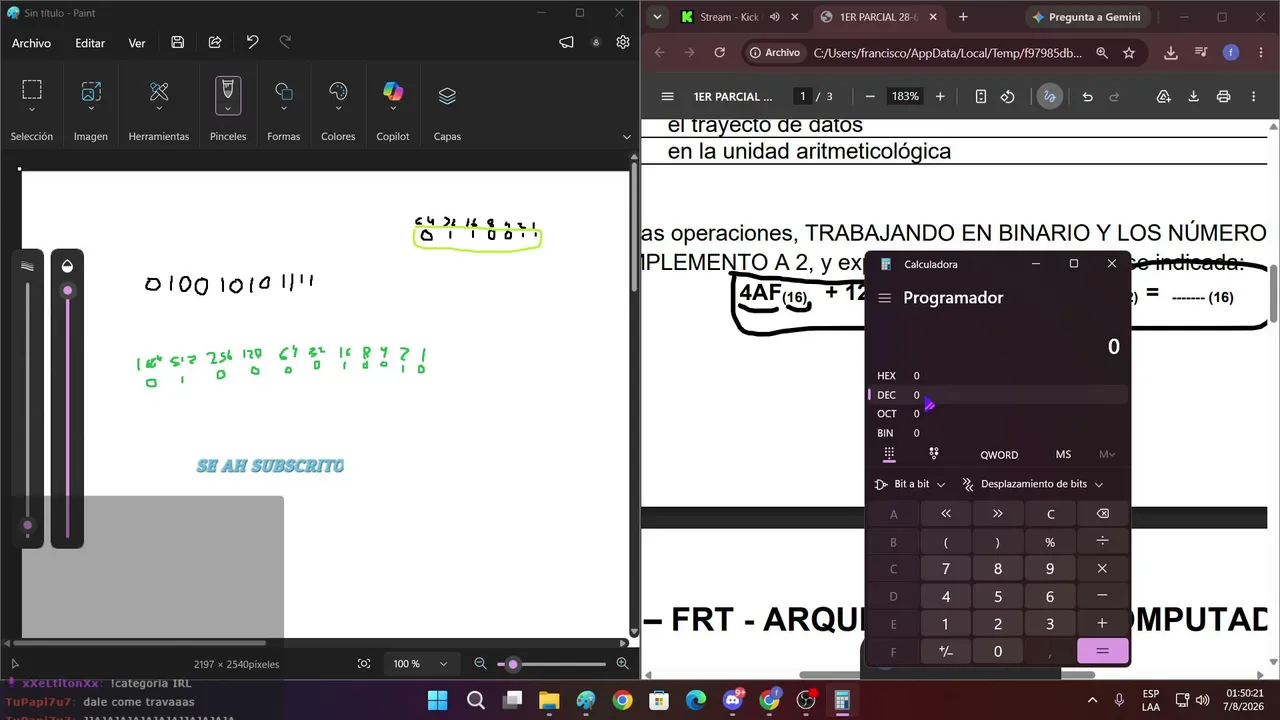This screenshot has height=720, width=1280.
Task: Select the HEX base in calculator
Action: click(998, 376)
